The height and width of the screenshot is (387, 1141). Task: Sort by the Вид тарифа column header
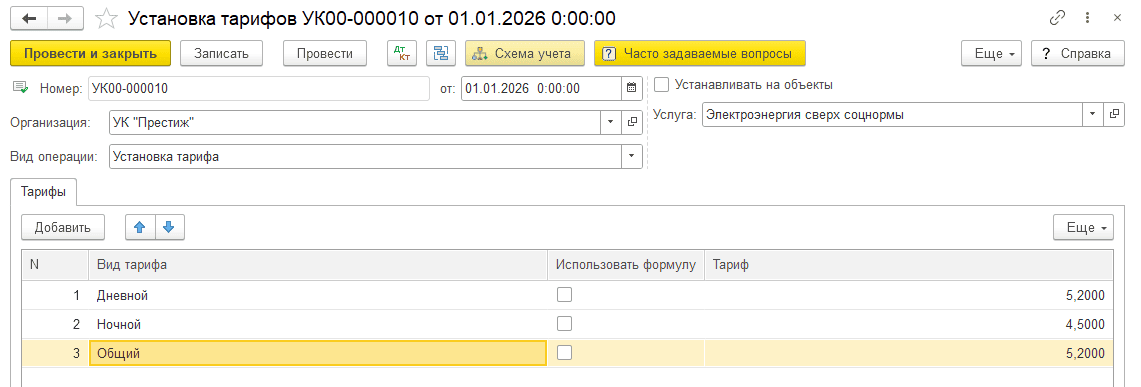coord(318,266)
